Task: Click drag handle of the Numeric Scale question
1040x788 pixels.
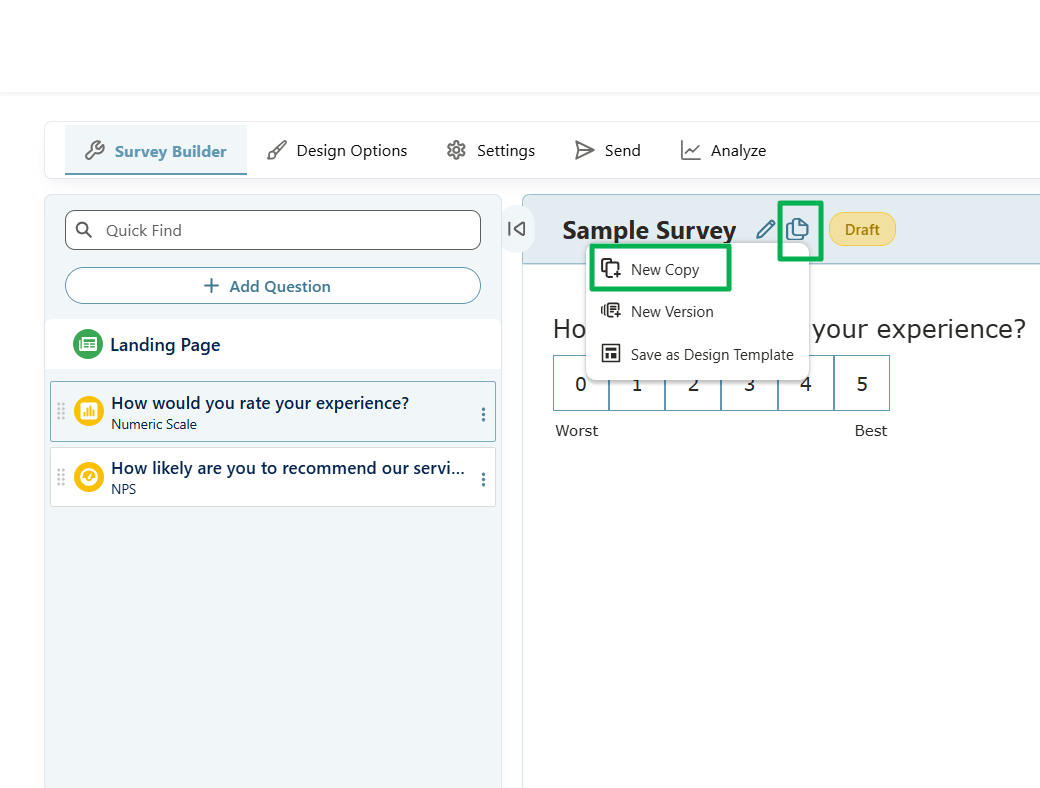Action: [x=61, y=411]
